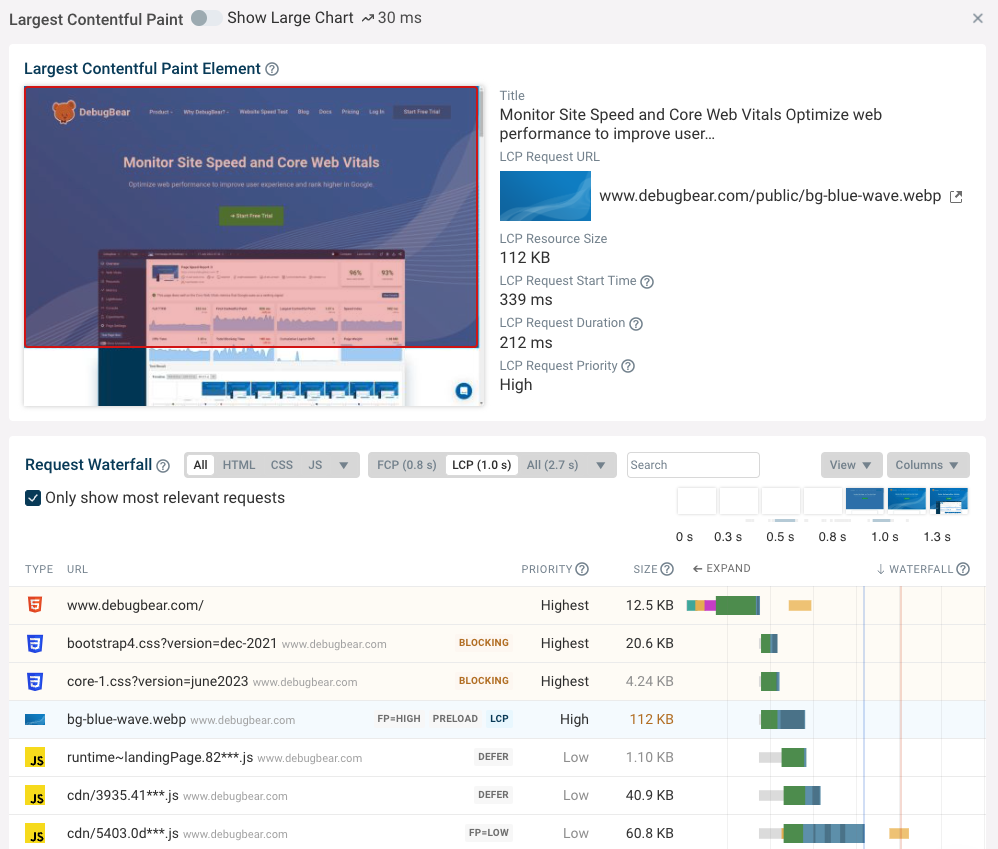Click help icon in Priority column header
The image size is (998, 849).
(582, 569)
